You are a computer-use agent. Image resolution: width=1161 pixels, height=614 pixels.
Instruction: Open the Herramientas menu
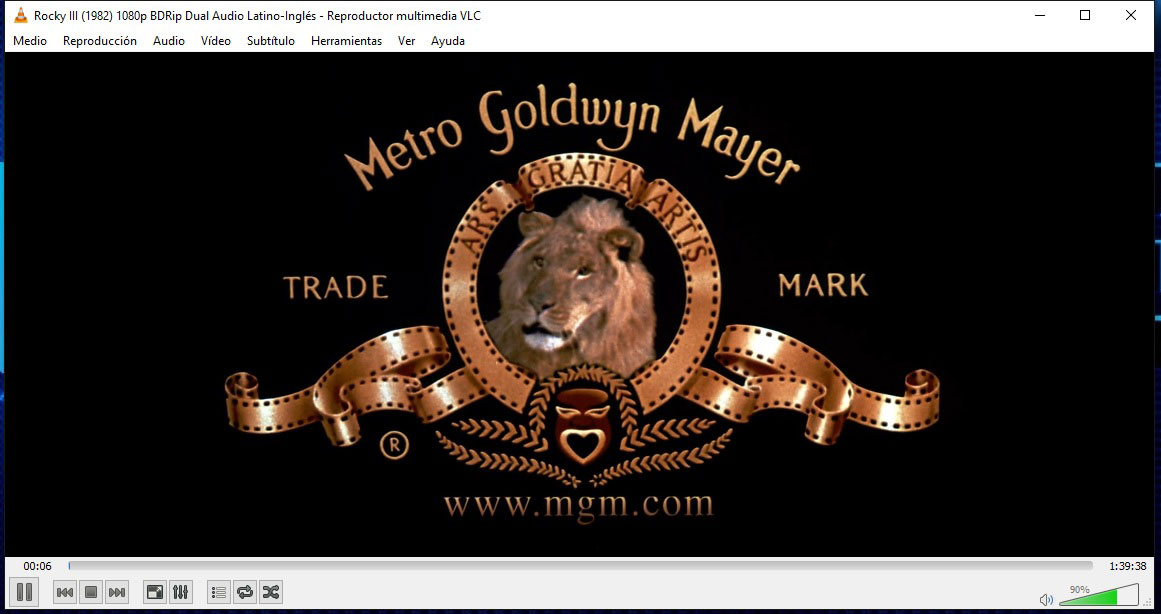[347, 41]
